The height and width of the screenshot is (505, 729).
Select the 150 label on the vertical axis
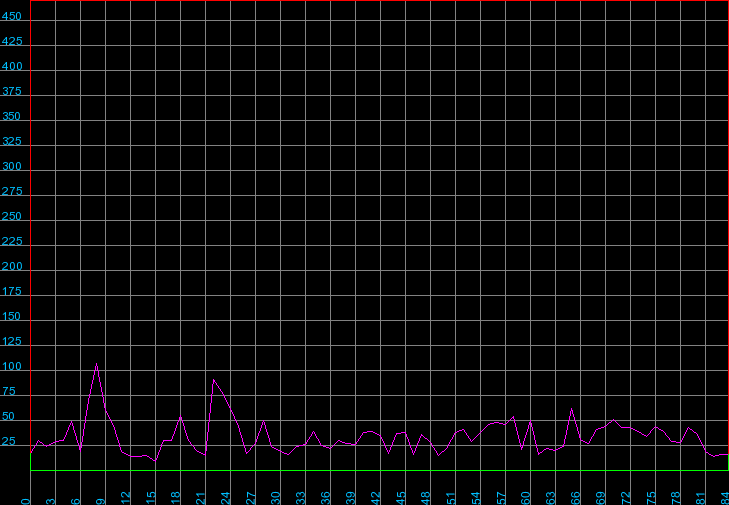12,317
